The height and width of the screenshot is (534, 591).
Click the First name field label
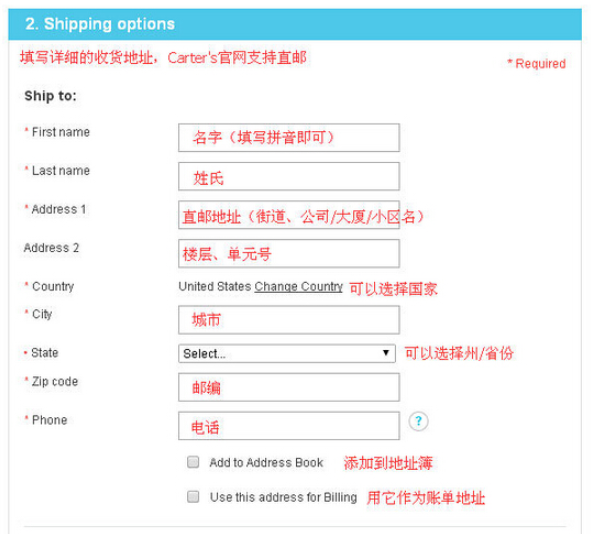click(x=61, y=132)
